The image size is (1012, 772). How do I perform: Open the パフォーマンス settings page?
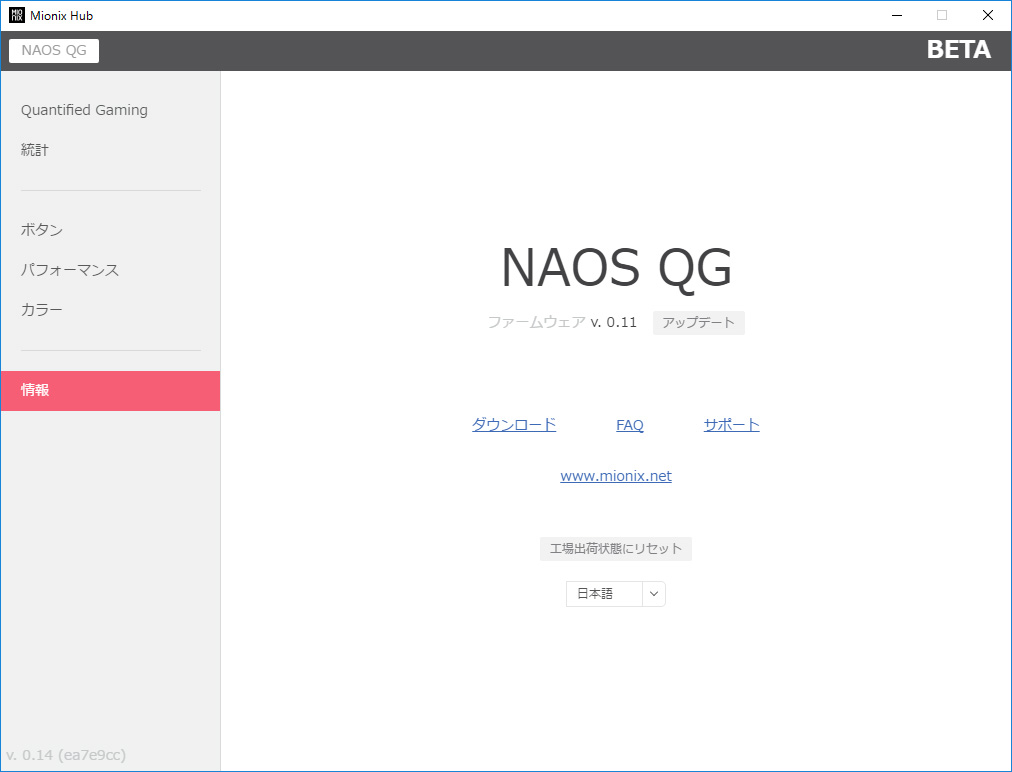click(70, 270)
